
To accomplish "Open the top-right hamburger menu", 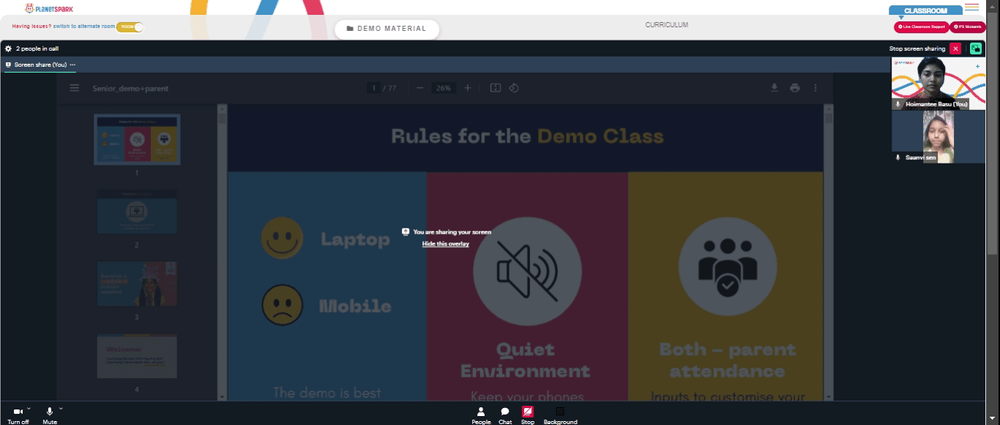I will click(x=971, y=7).
